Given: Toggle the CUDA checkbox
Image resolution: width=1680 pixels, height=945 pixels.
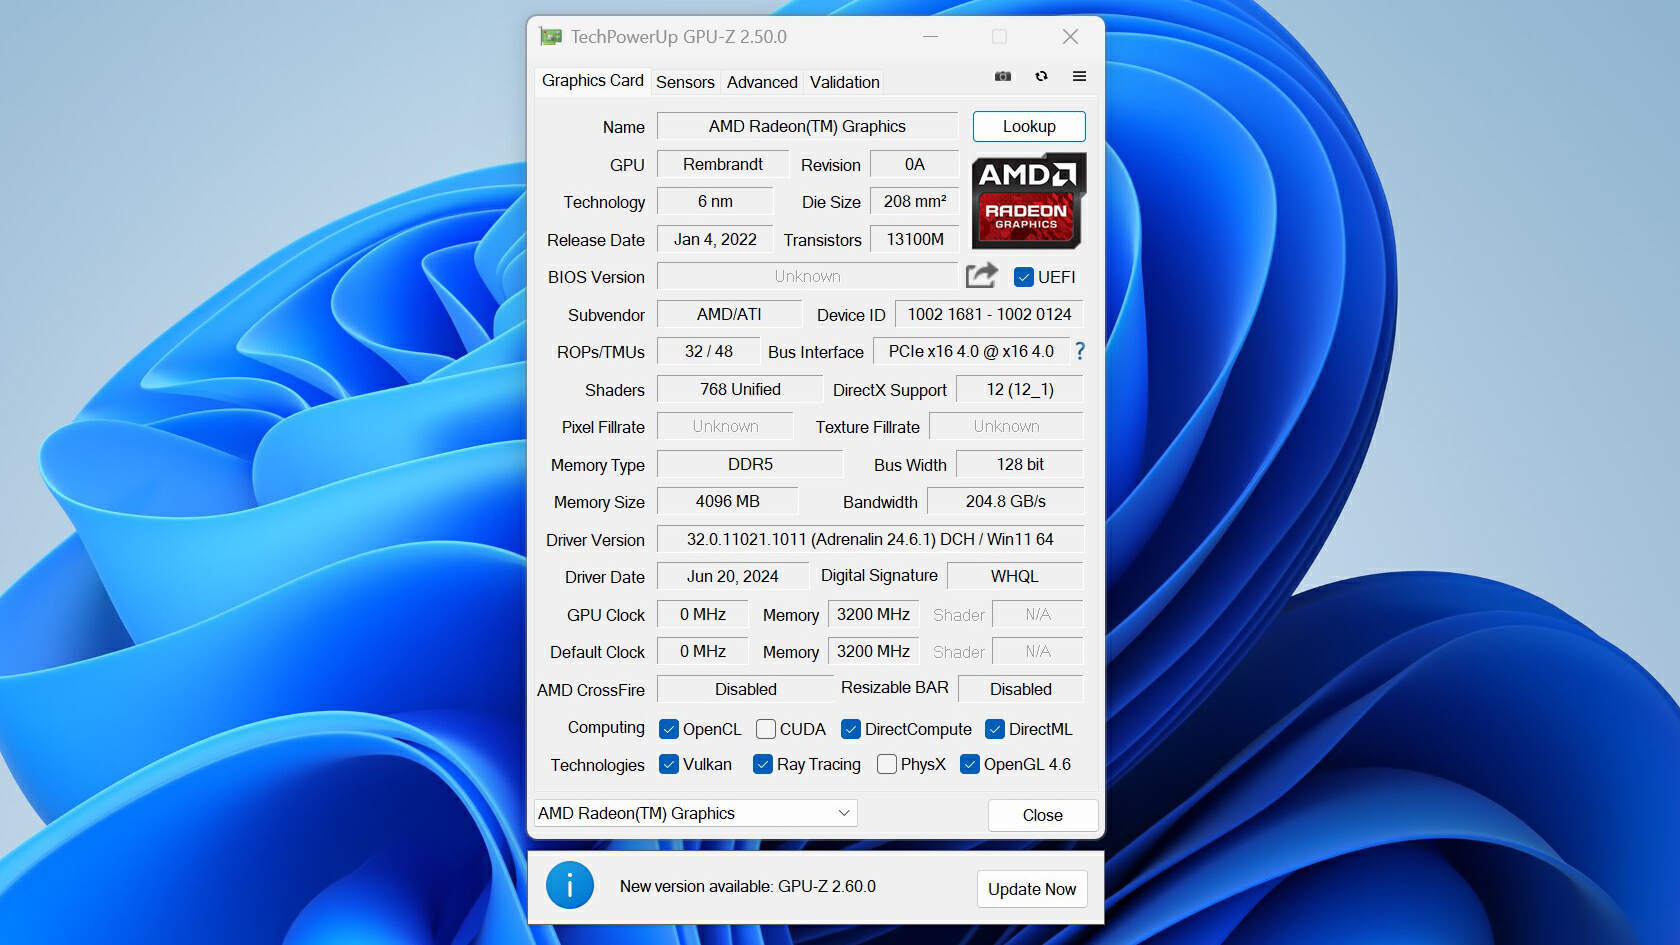Looking at the screenshot, I should point(766,729).
